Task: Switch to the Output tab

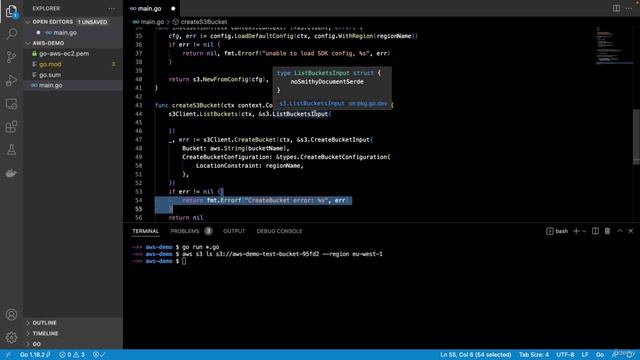Action: pos(234,231)
